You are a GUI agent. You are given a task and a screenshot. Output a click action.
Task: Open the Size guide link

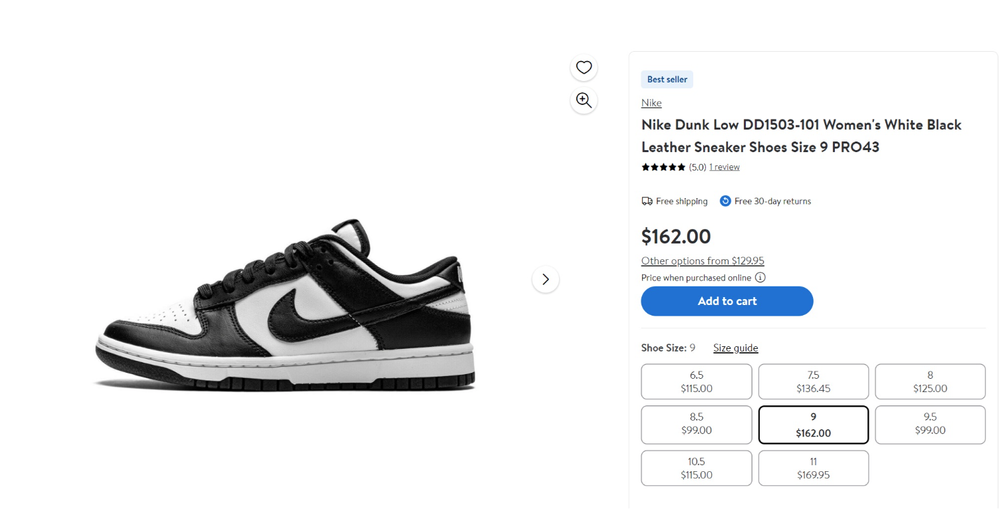click(x=735, y=348)
